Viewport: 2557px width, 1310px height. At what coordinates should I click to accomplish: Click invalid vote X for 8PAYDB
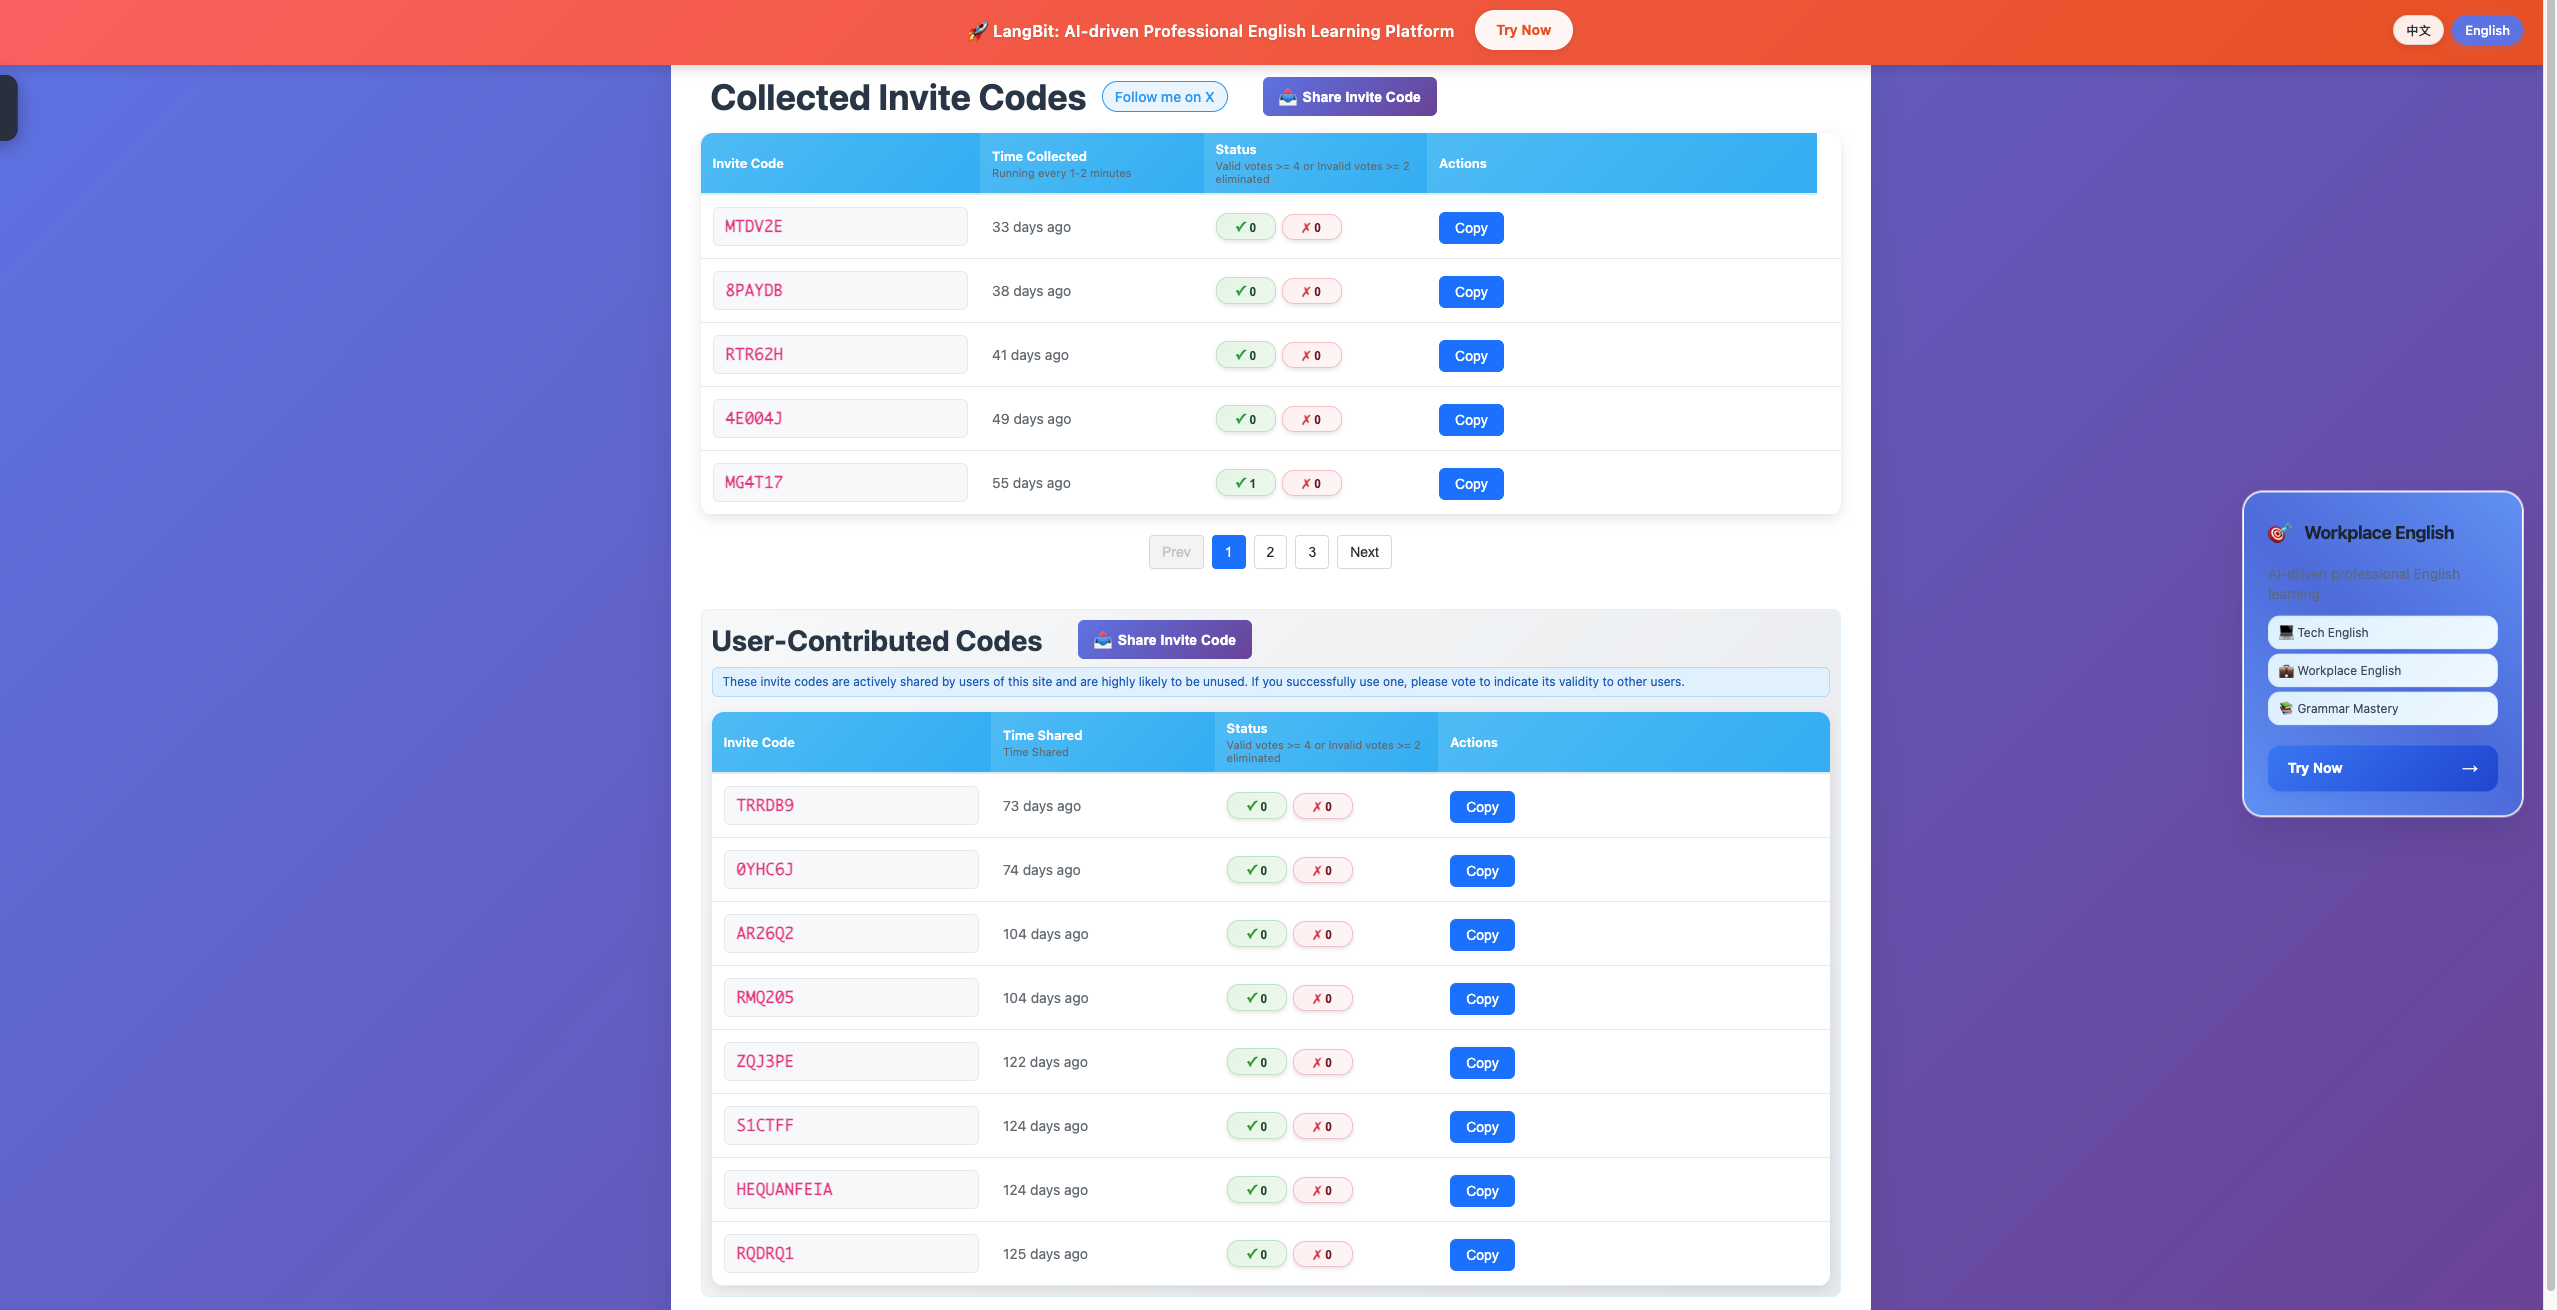1311,291
